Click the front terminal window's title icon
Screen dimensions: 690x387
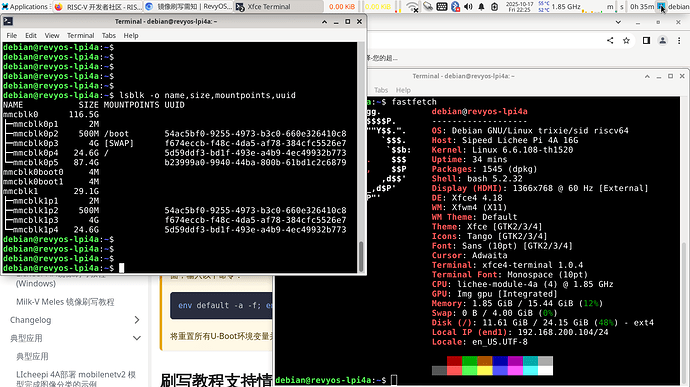point(7,21)
